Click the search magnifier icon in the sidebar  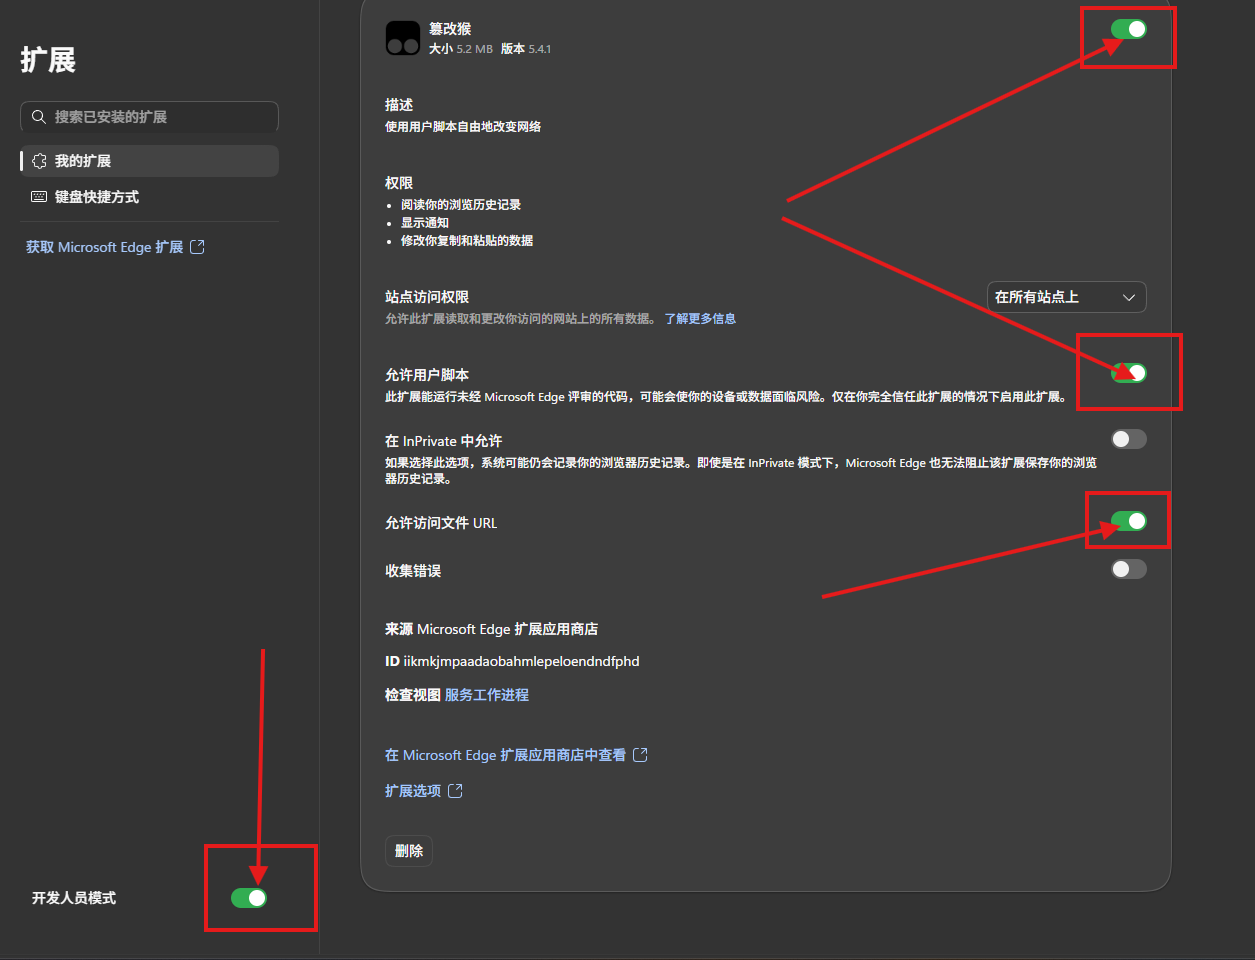pos(39,117)
